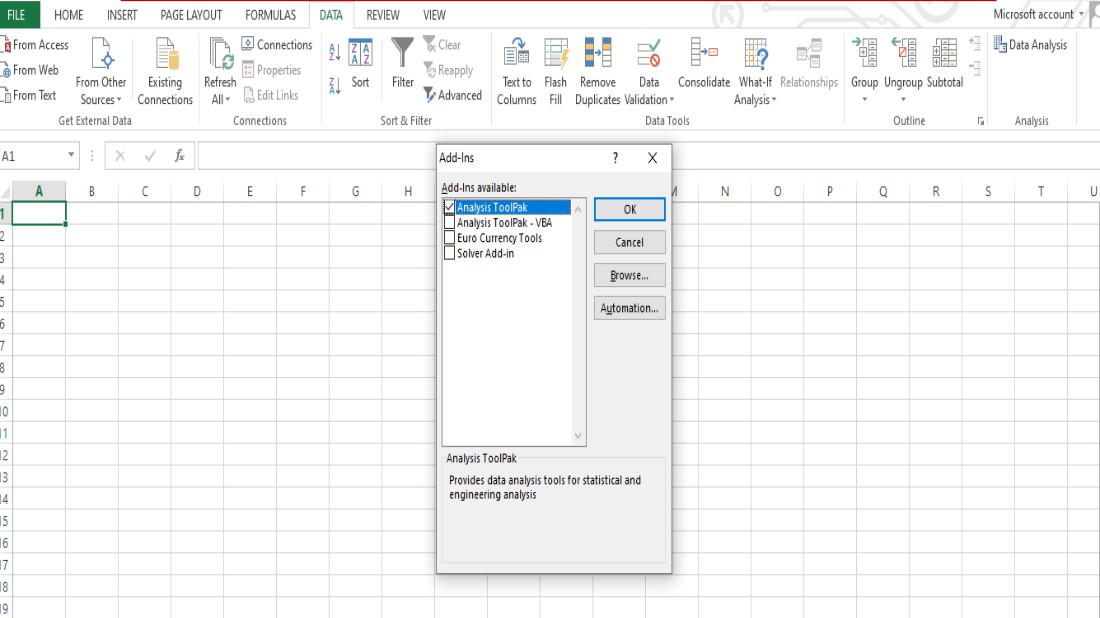Launch Text to Columns wizard
This screenshot has width=1100, height=618.
pyautogui.click(x=516, y=72)
